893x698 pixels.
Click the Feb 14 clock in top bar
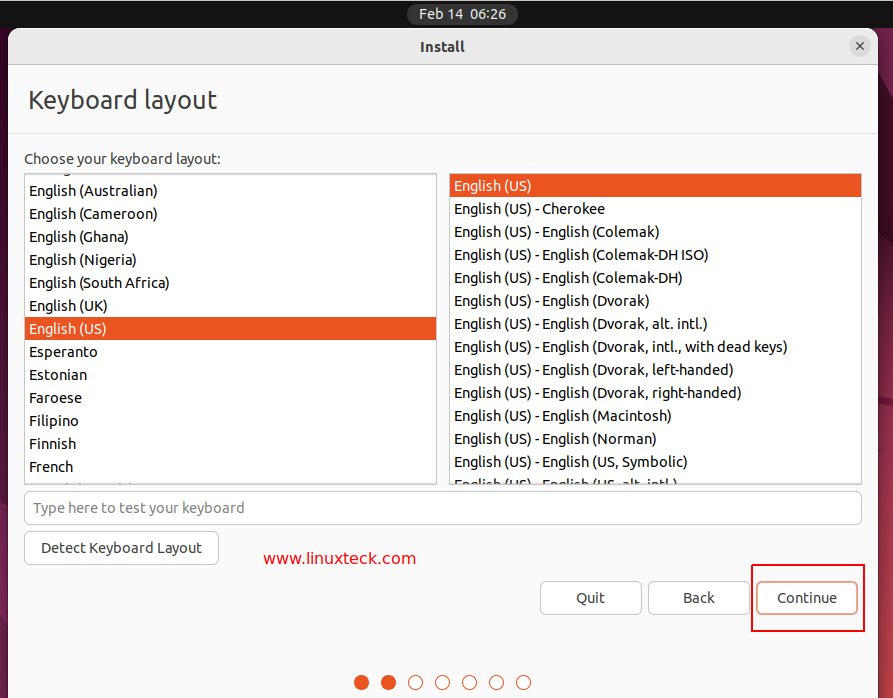tap(461, 14)
